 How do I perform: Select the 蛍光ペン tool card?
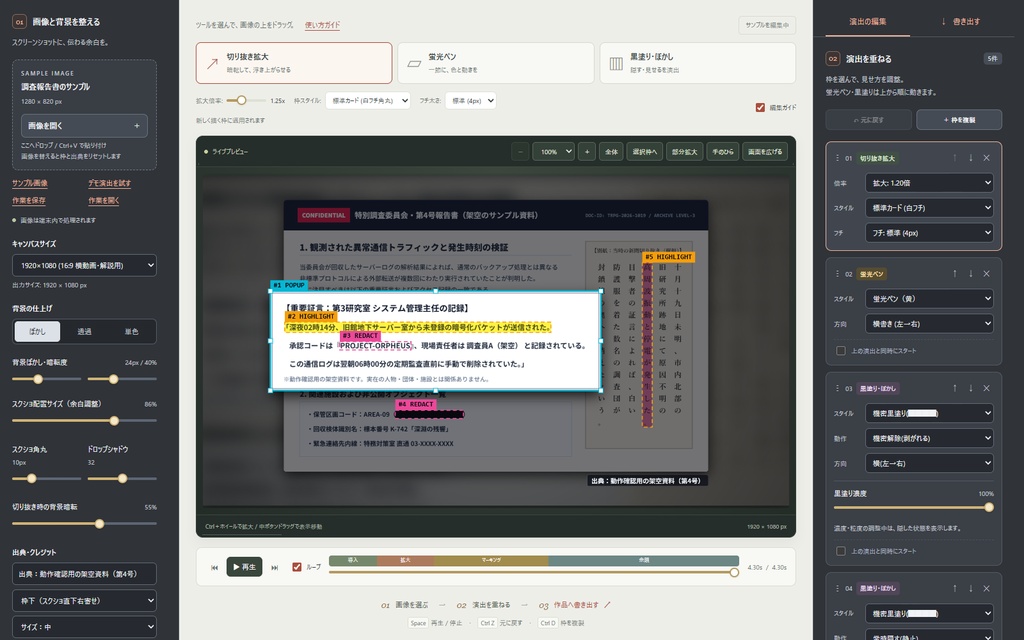tap(496, 63)
